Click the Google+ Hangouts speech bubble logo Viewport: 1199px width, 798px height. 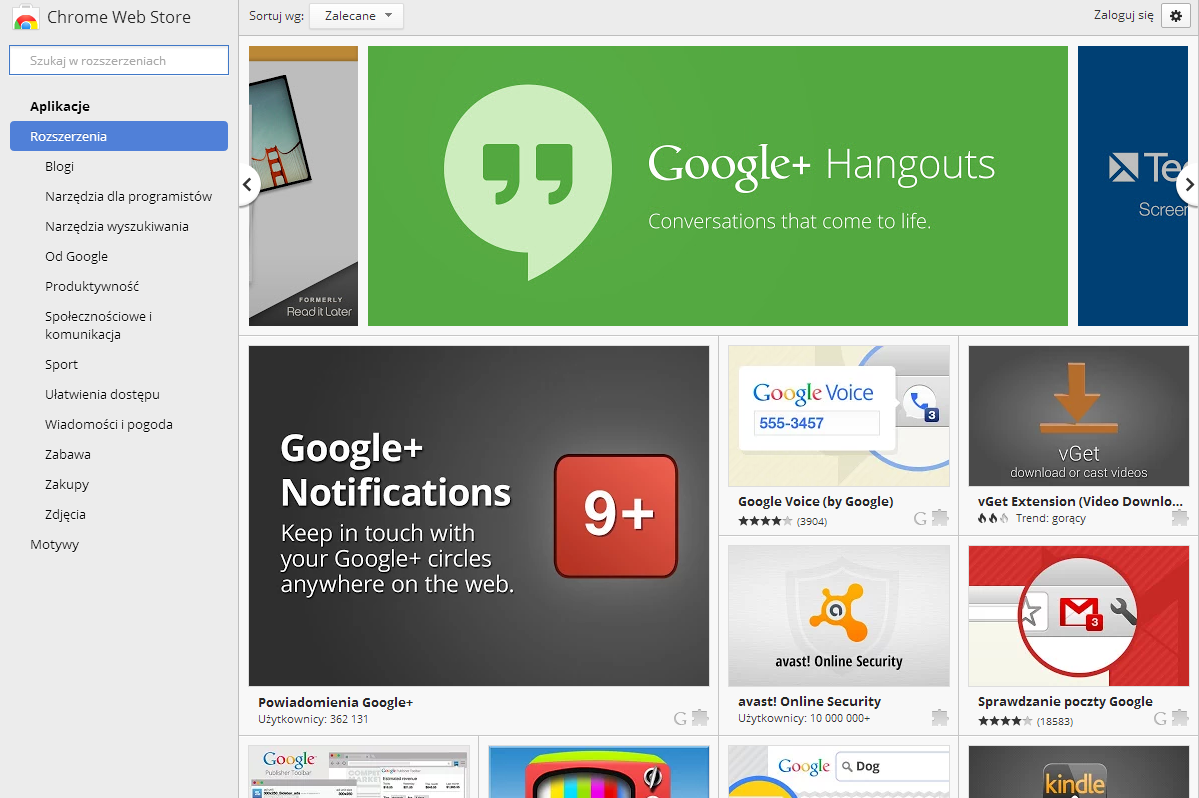click(528, 183)
